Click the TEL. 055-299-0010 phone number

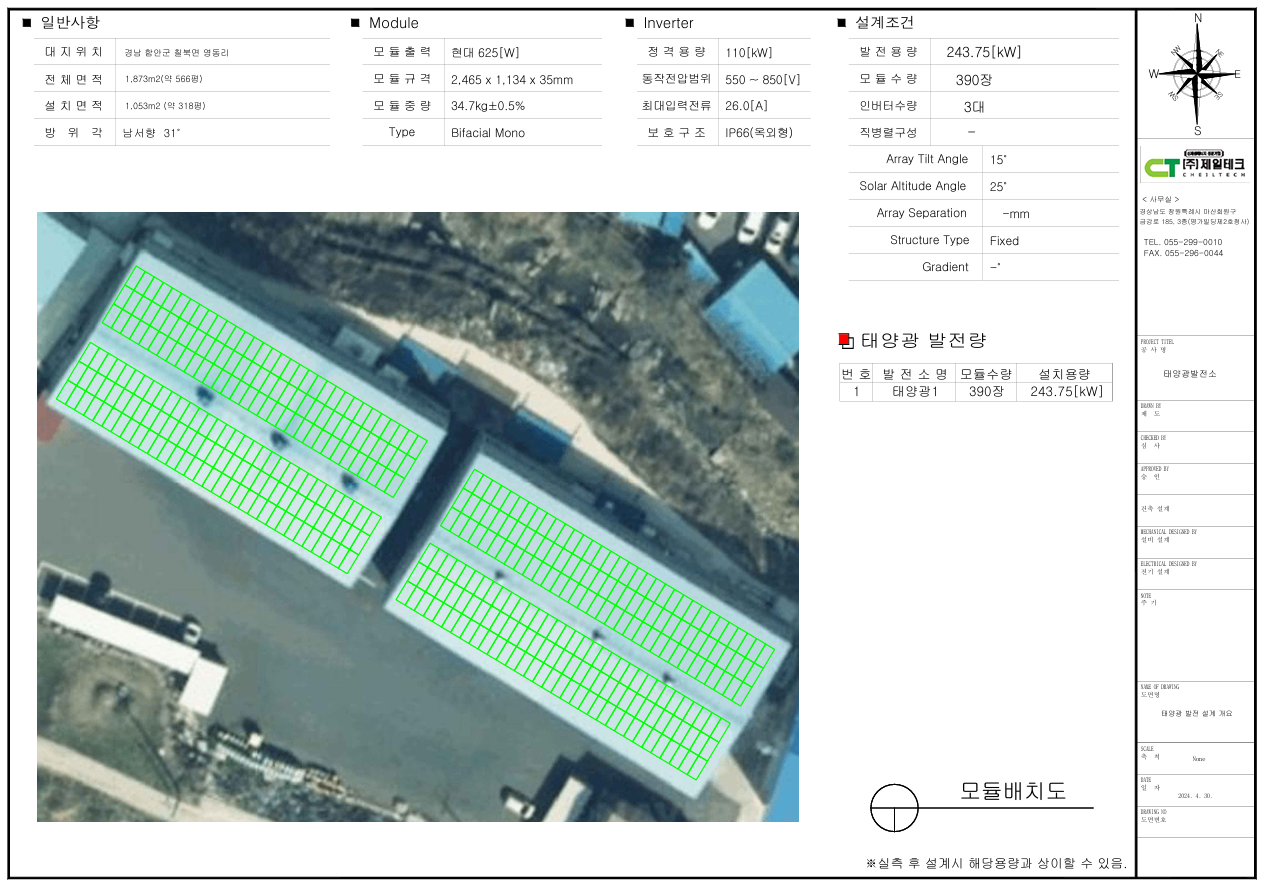pyautogui.click(x=1182, y=243)
